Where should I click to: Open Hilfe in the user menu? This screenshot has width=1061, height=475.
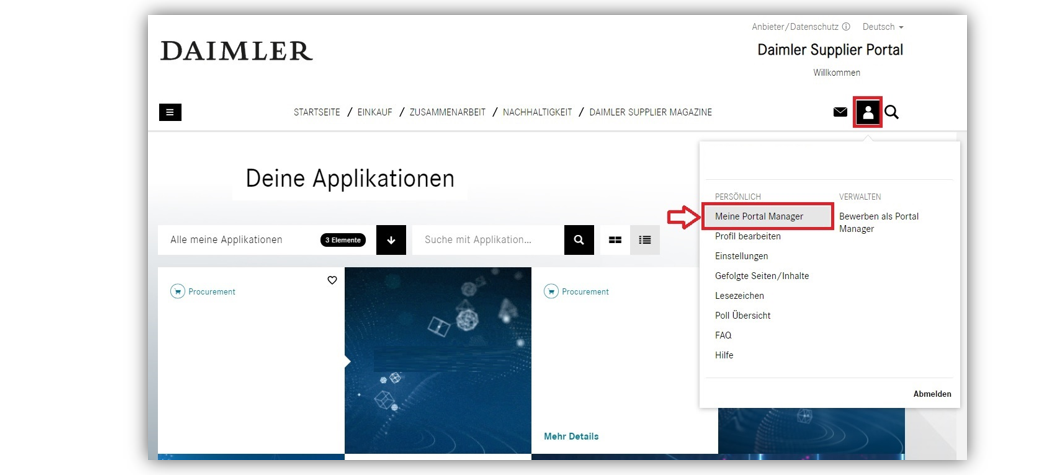(724, 355)
